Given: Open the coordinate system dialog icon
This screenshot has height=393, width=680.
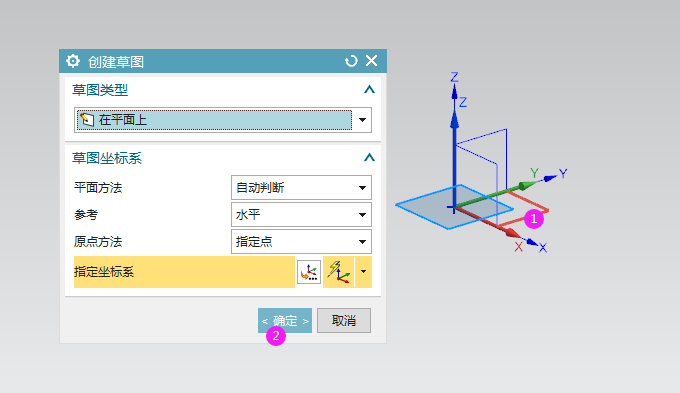Looking at the screenshot, I should [x=309, y=272].
